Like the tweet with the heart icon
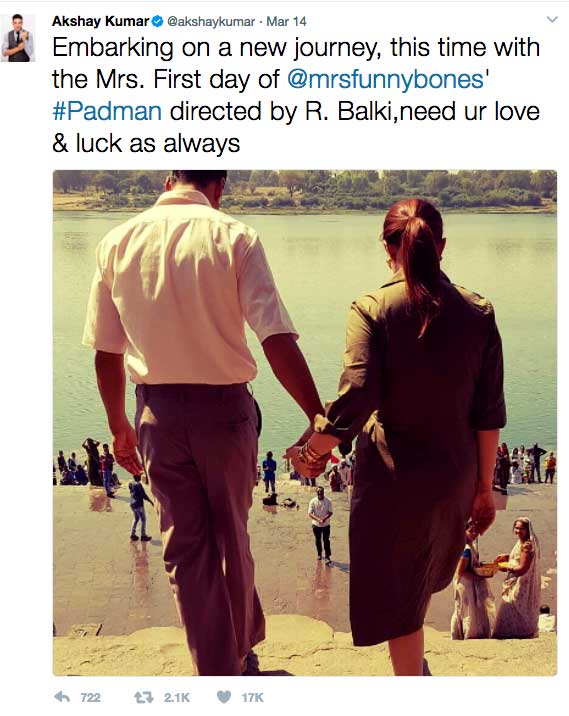This screenshot has width=569, height=716. click(224, 697)
